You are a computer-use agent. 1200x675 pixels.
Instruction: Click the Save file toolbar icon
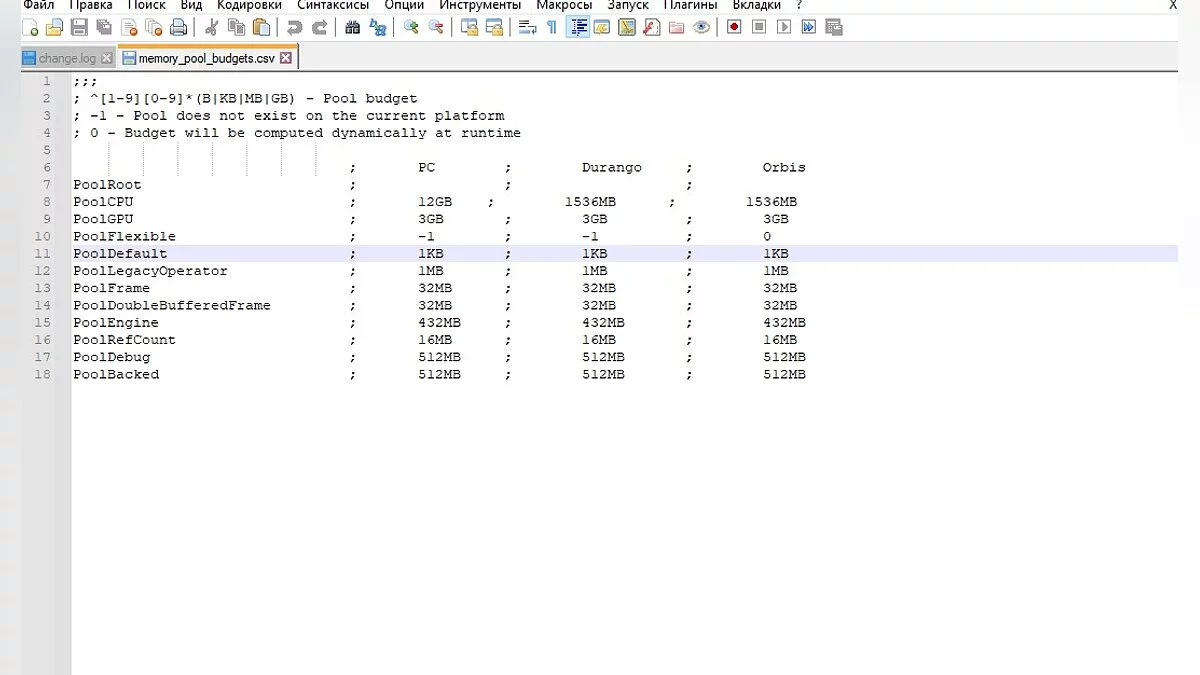pyautogui.click(x=79, y=28)
